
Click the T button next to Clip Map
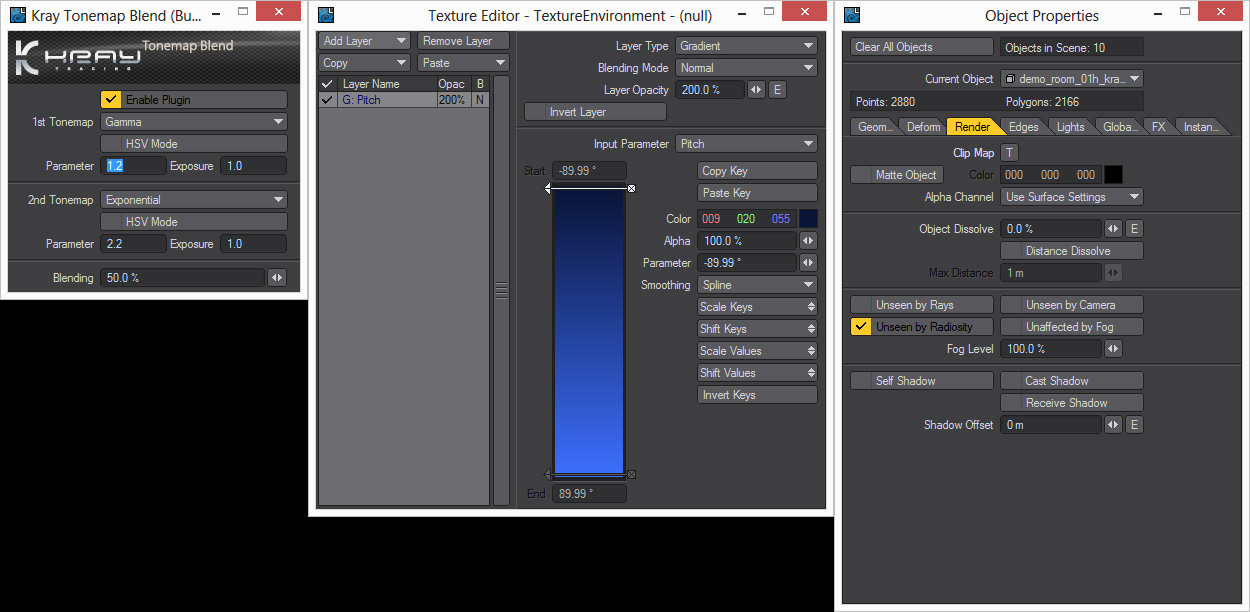click(x=1010, y=153)
